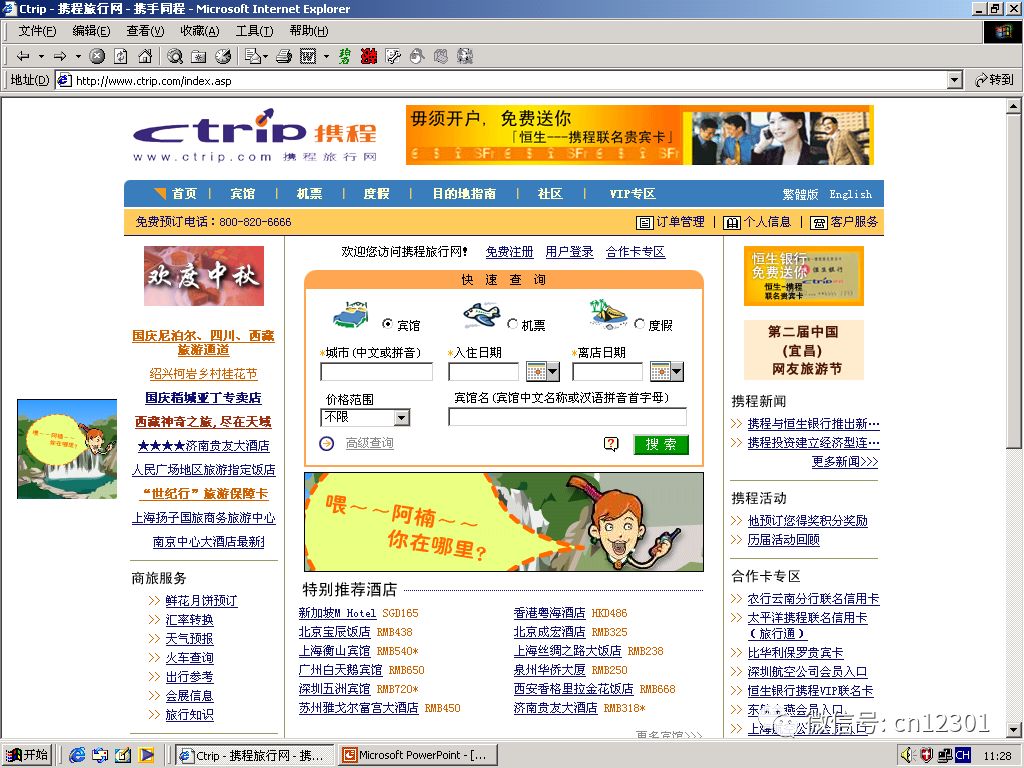Viewport: 1024px width, 768px height.
Task: Click the wrench tools toolbar icon
Action: pos(392,57)
